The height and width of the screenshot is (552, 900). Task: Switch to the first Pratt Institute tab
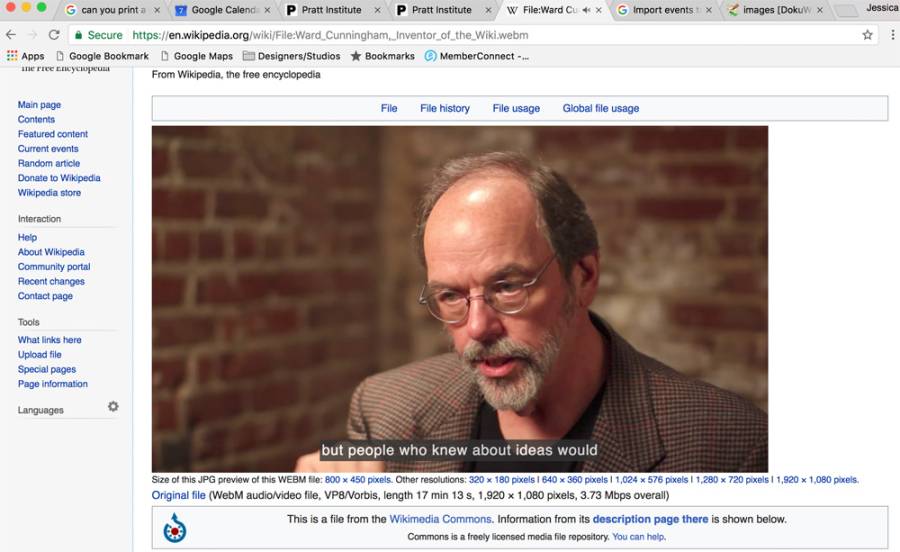click(x=331, y=10)
